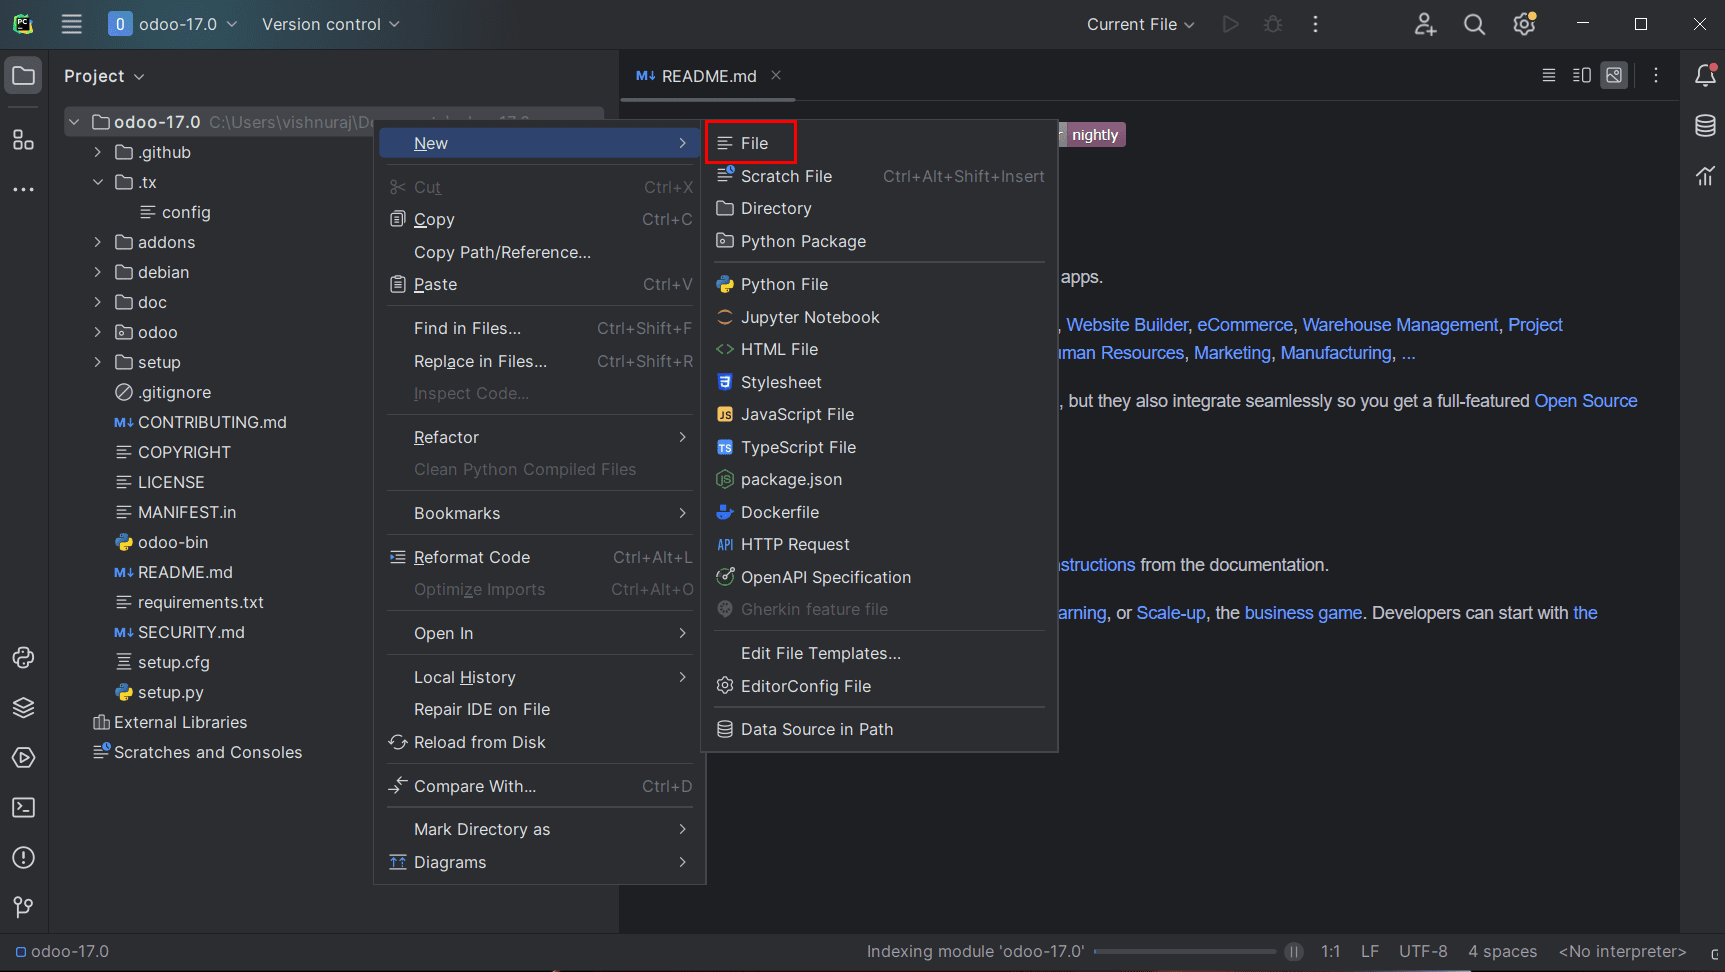The width and height of the screenshot is (1725, 972).
Task: Click the Search Everywhere magnifier icon
Action: coord(1474,24)
